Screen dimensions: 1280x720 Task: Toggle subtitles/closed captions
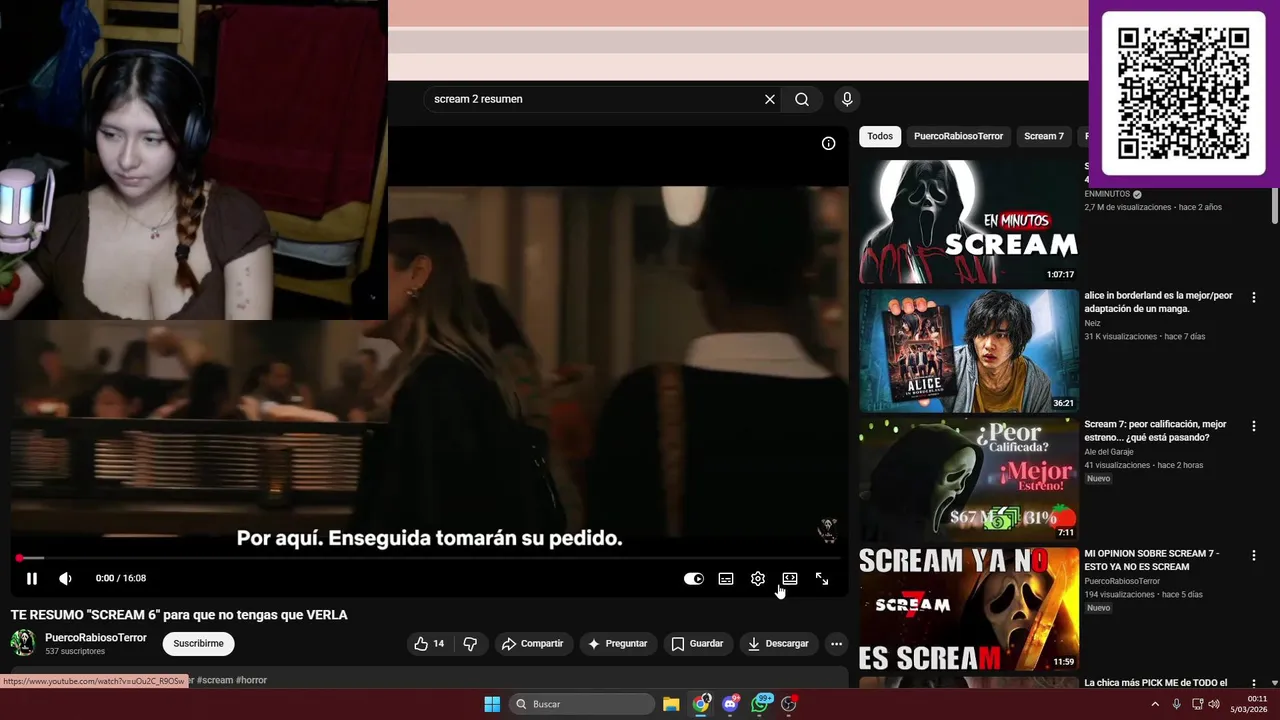(726, 578)
